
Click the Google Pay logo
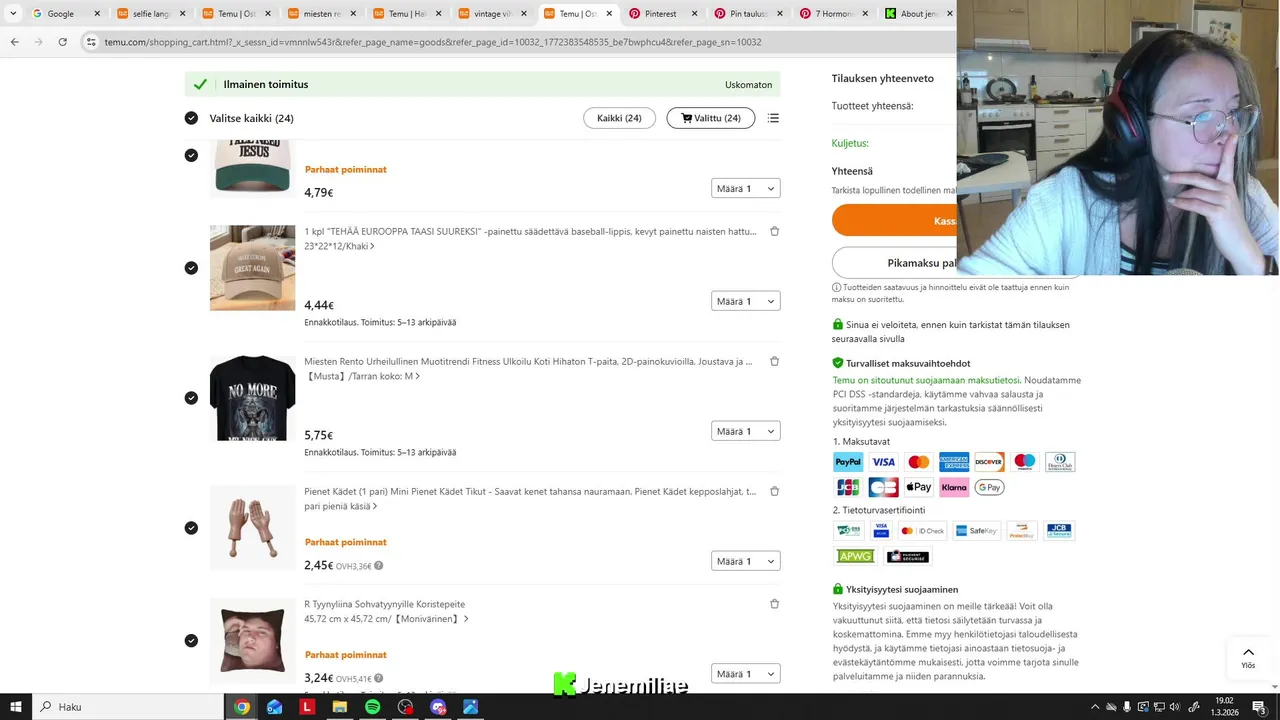[x=989, y=487]
